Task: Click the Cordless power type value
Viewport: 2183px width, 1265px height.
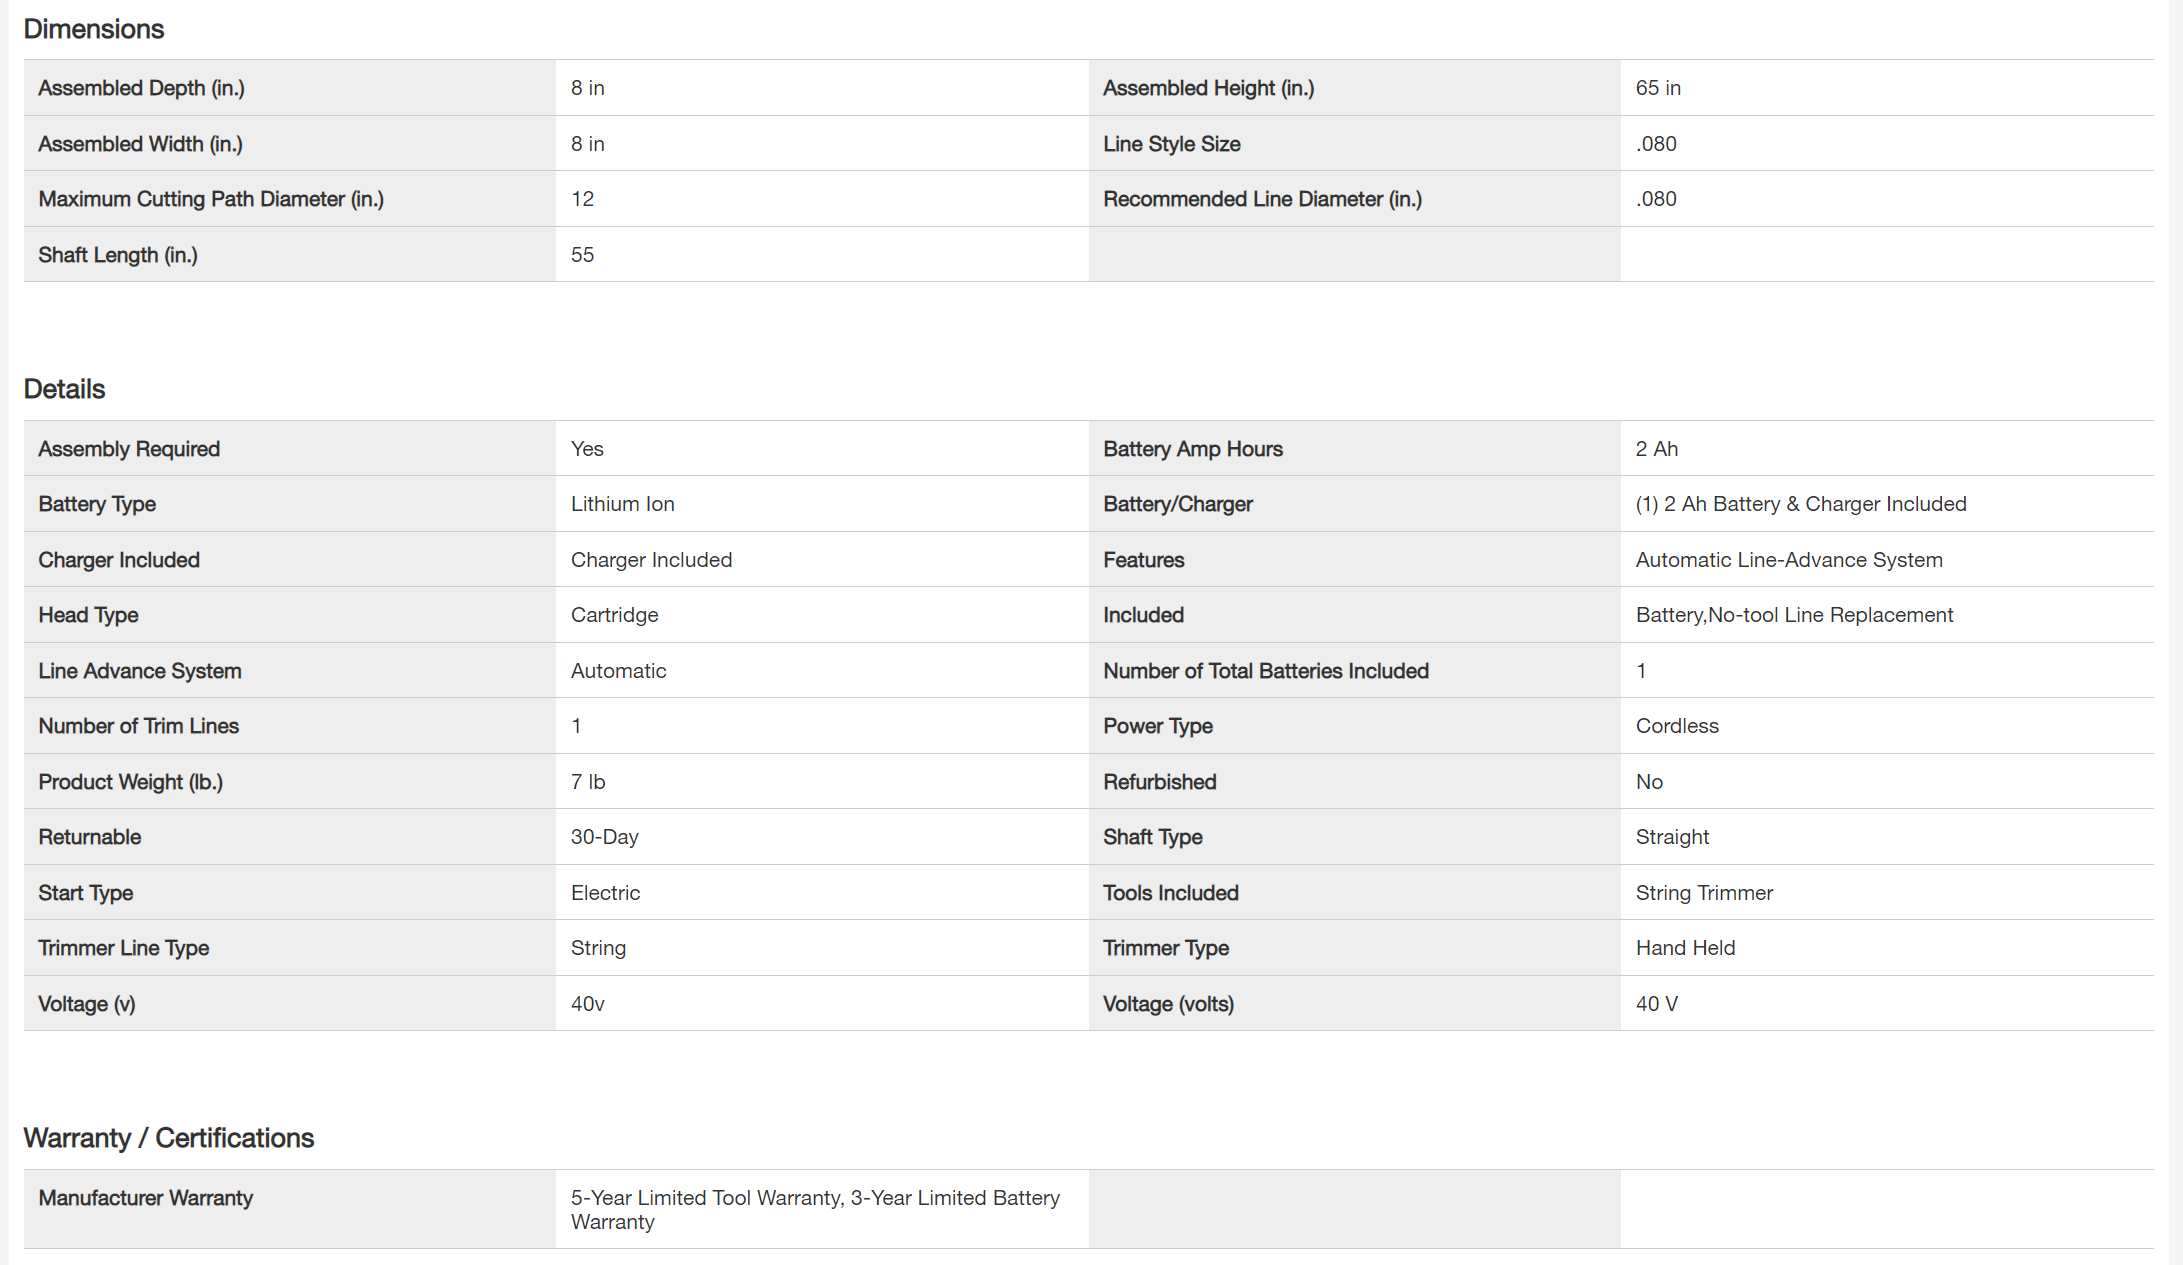Action: click(1677, 726)
